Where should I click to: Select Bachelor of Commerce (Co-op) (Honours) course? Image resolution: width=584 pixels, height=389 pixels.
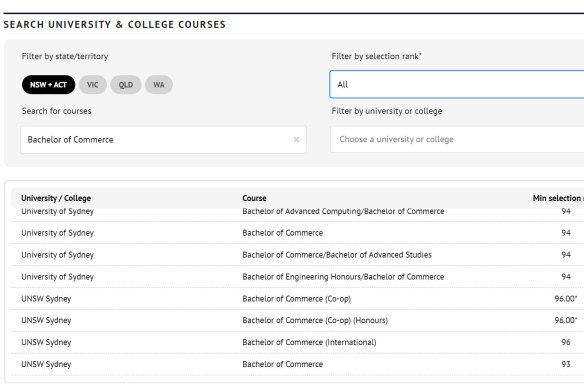click(315, 320)
